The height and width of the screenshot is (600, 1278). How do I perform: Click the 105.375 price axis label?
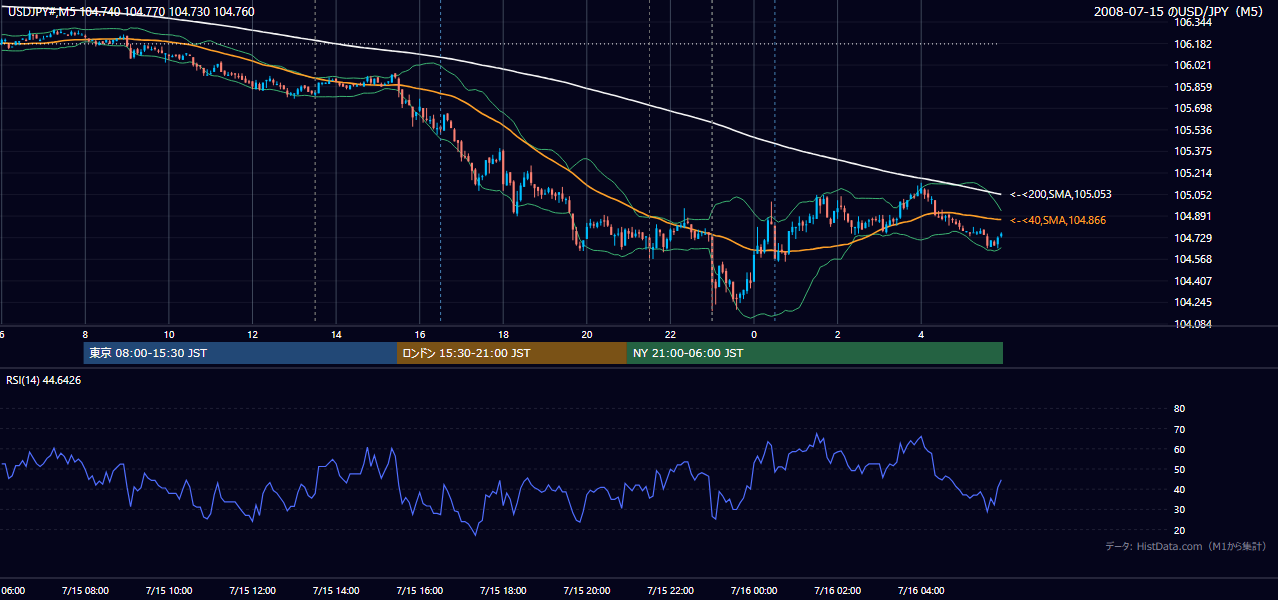(1192, 152)
